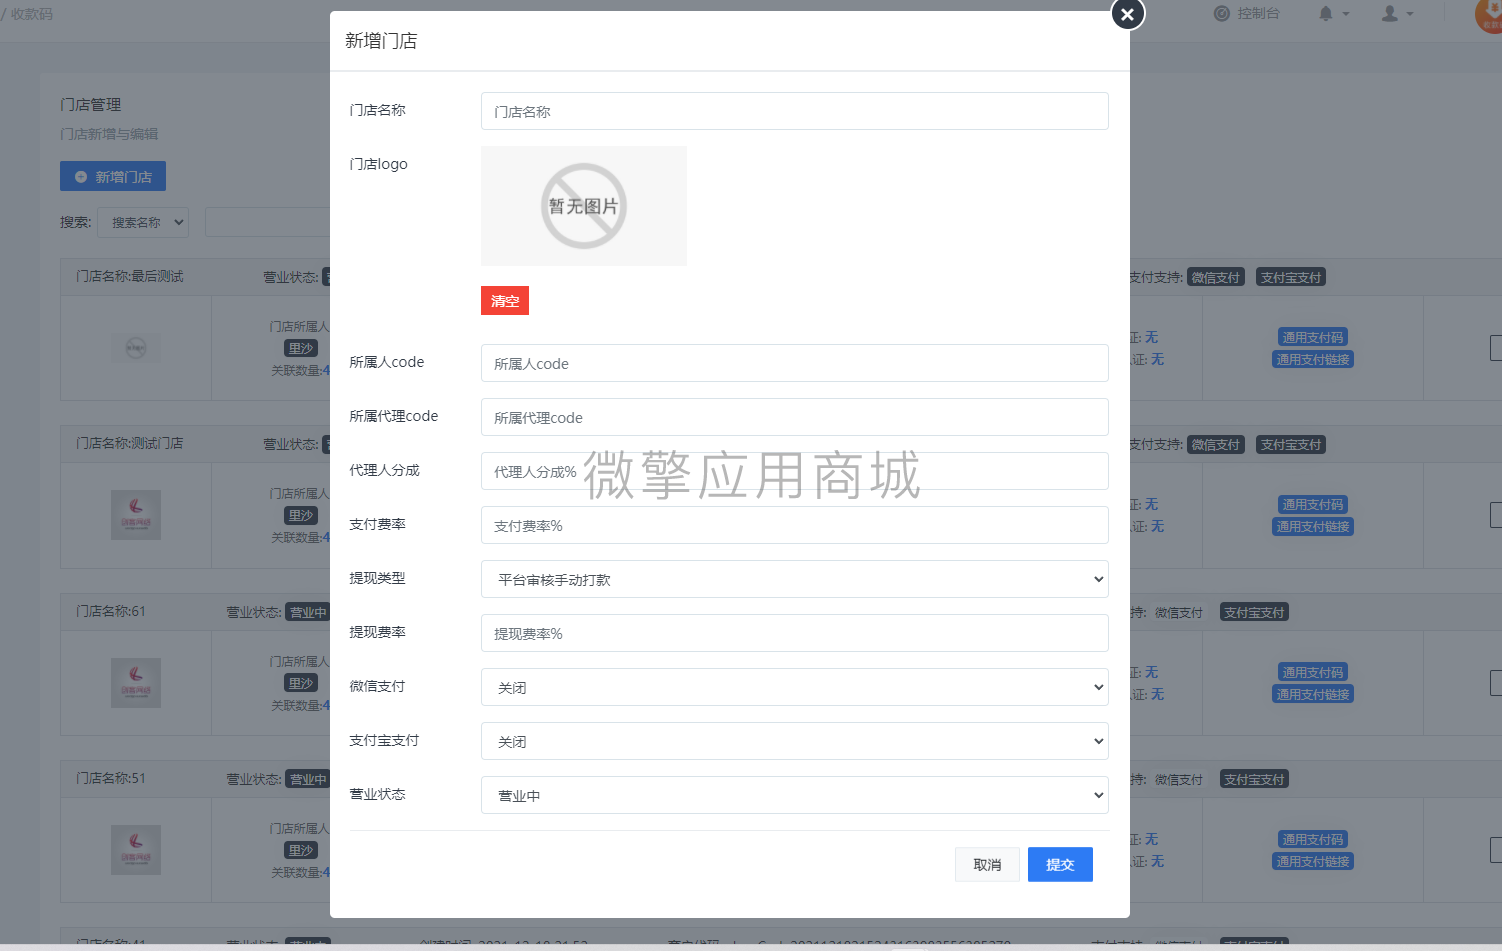Open the 控制台 link in top bar
1502x951 pixels.
click(1247, 13)
